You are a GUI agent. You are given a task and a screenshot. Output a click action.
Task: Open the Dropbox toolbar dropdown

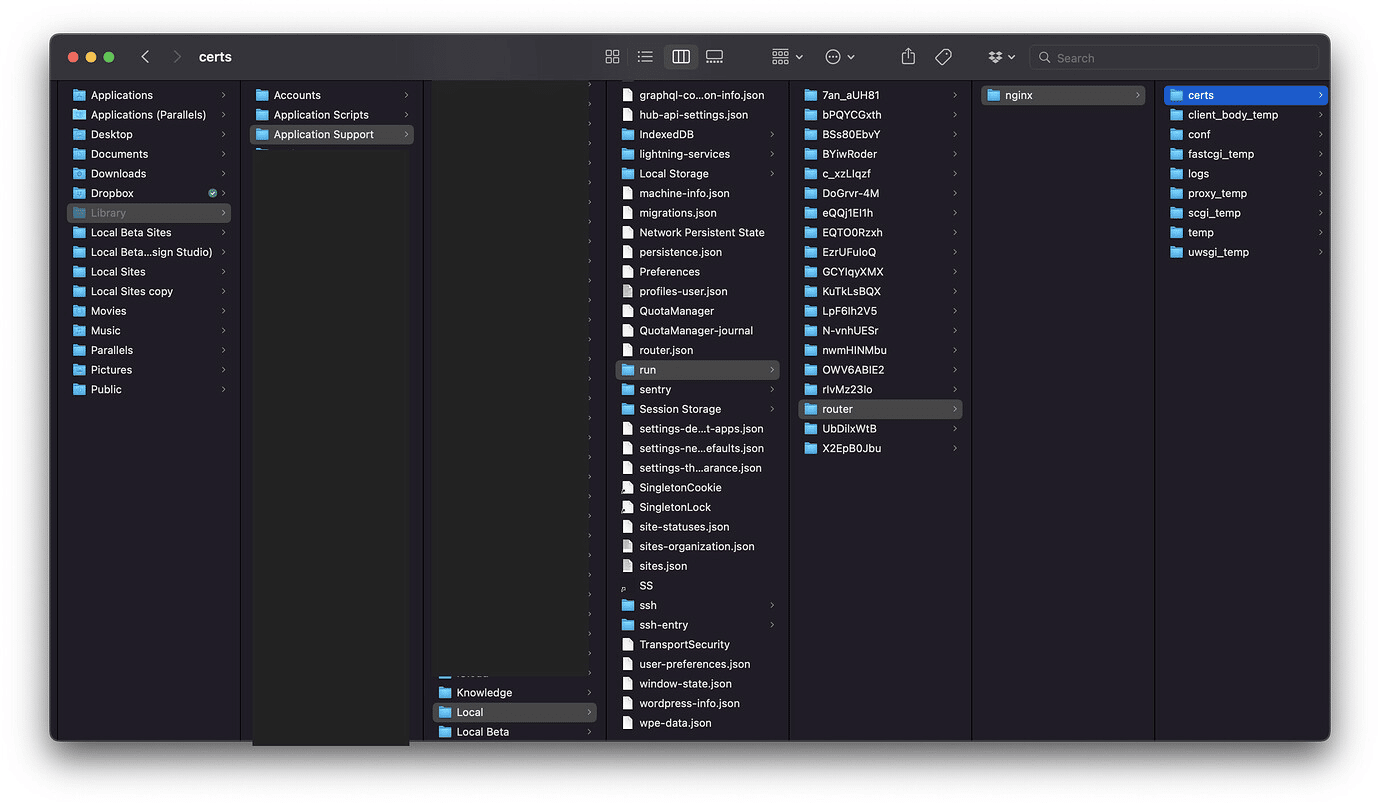pos(1001,57)
